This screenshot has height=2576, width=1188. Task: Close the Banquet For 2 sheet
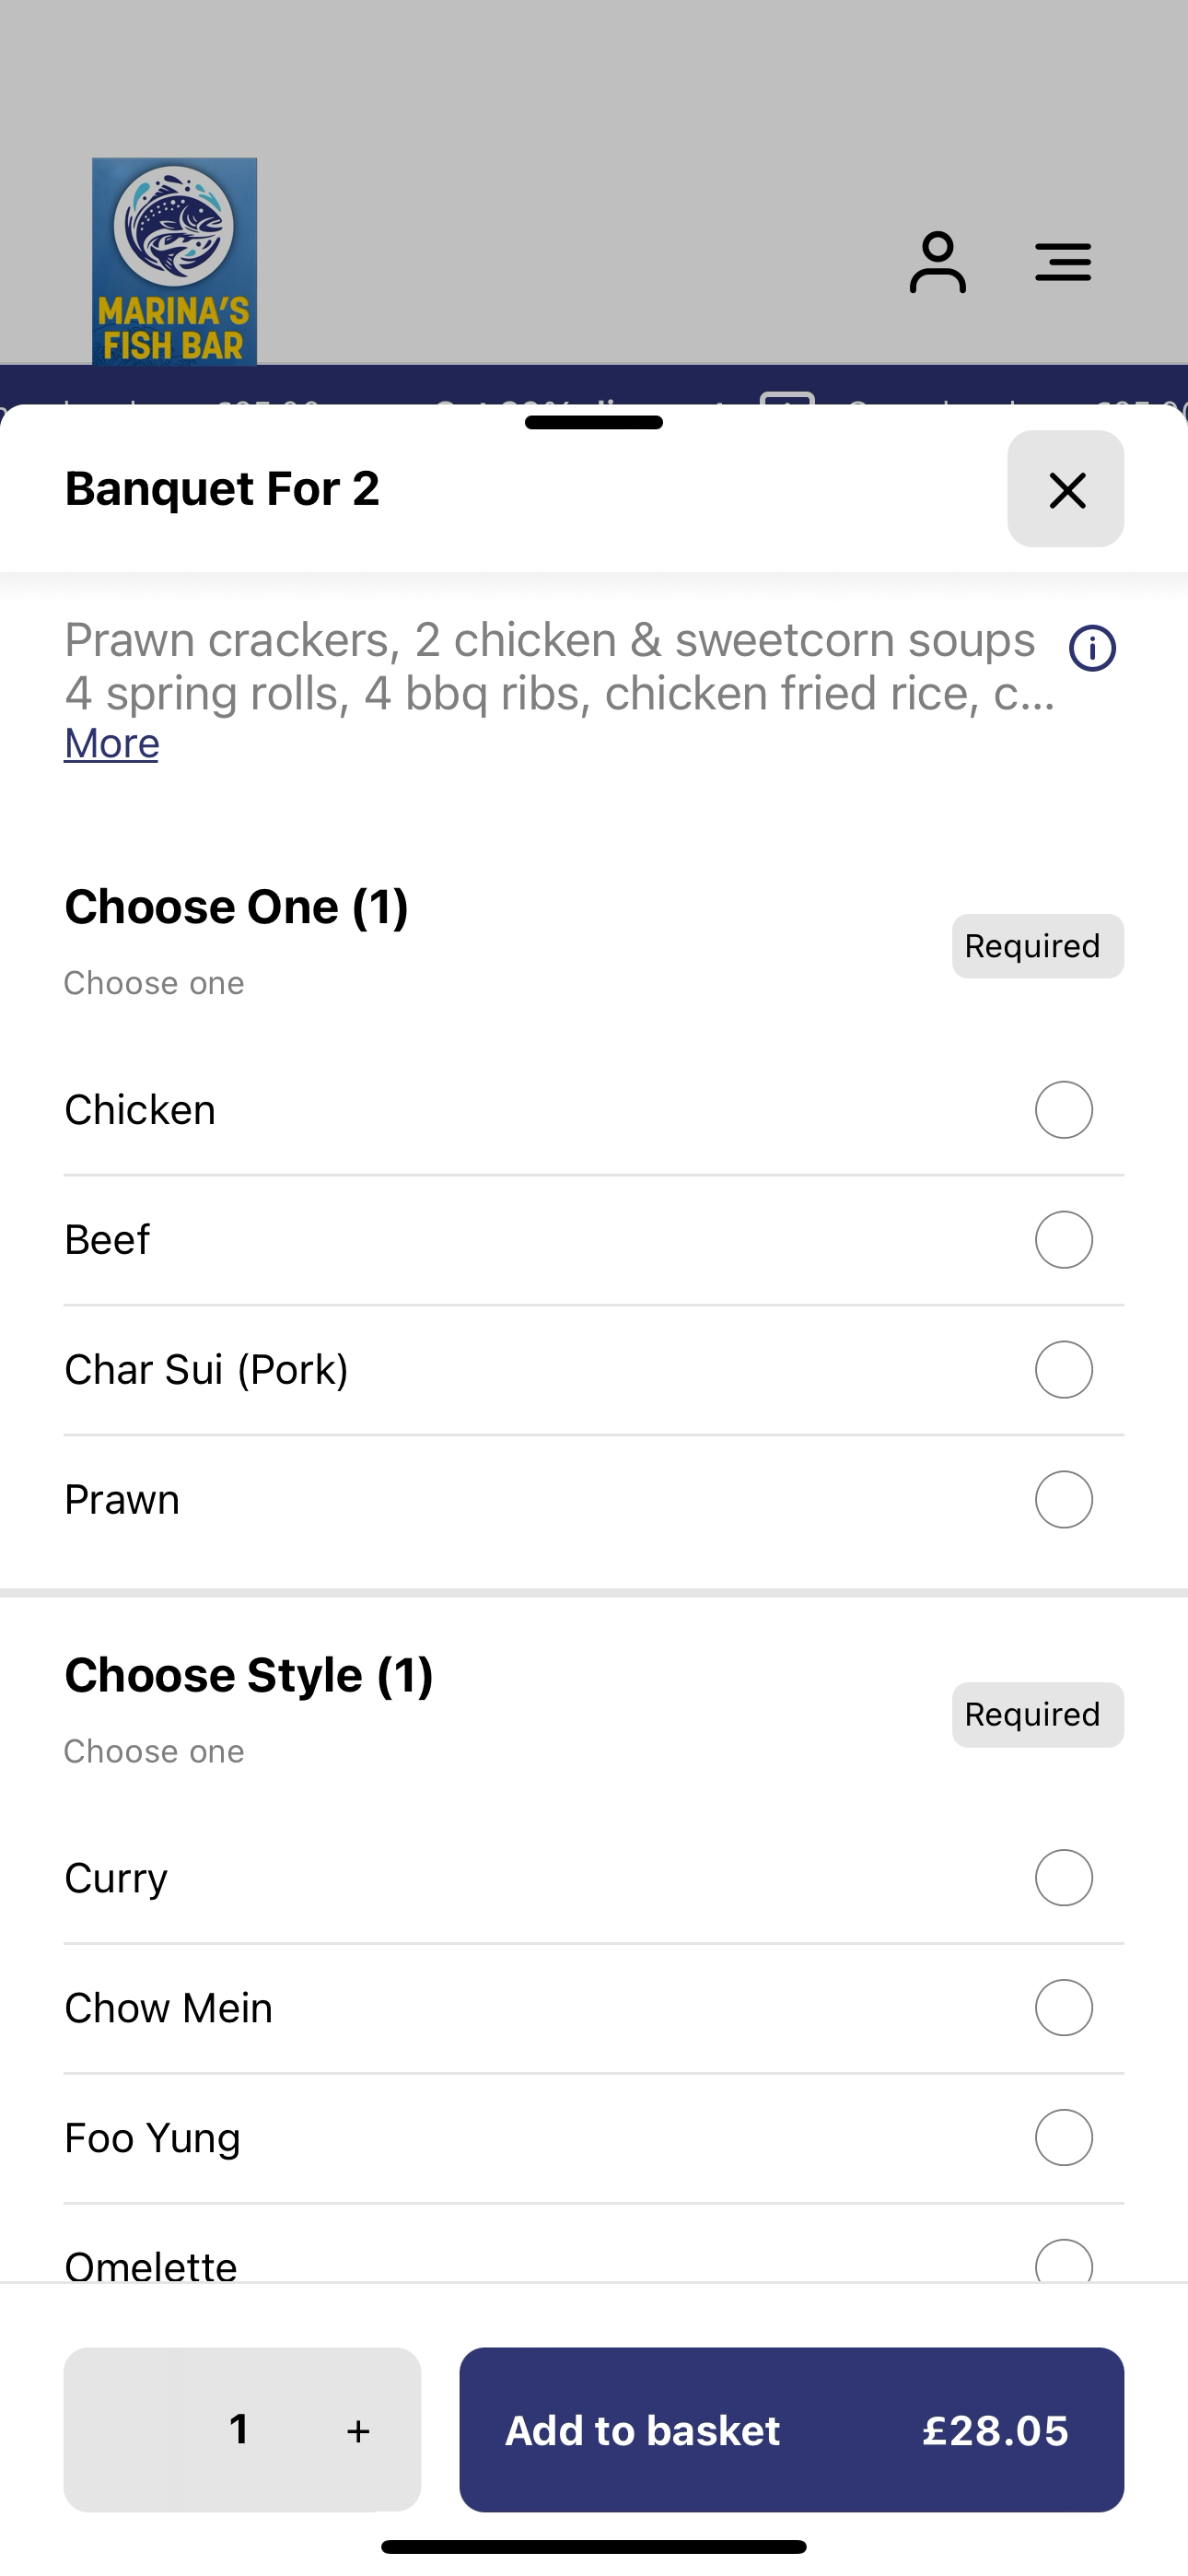point(1066,489)
